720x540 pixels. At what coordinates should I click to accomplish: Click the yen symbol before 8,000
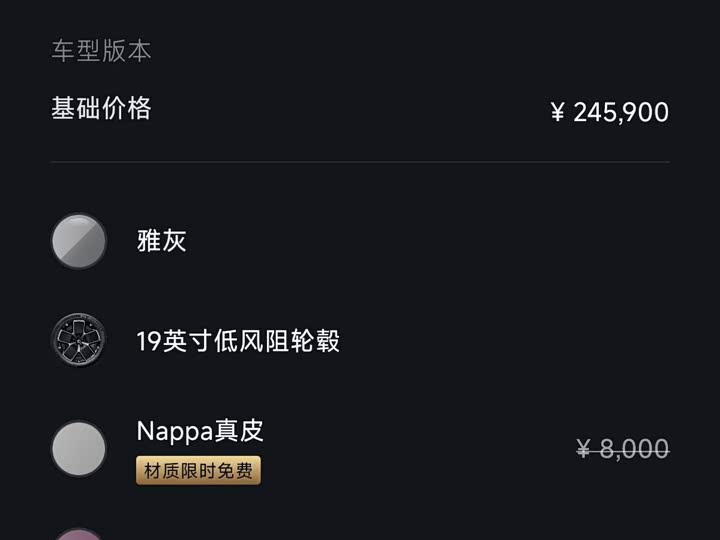(x=584, y=450)
